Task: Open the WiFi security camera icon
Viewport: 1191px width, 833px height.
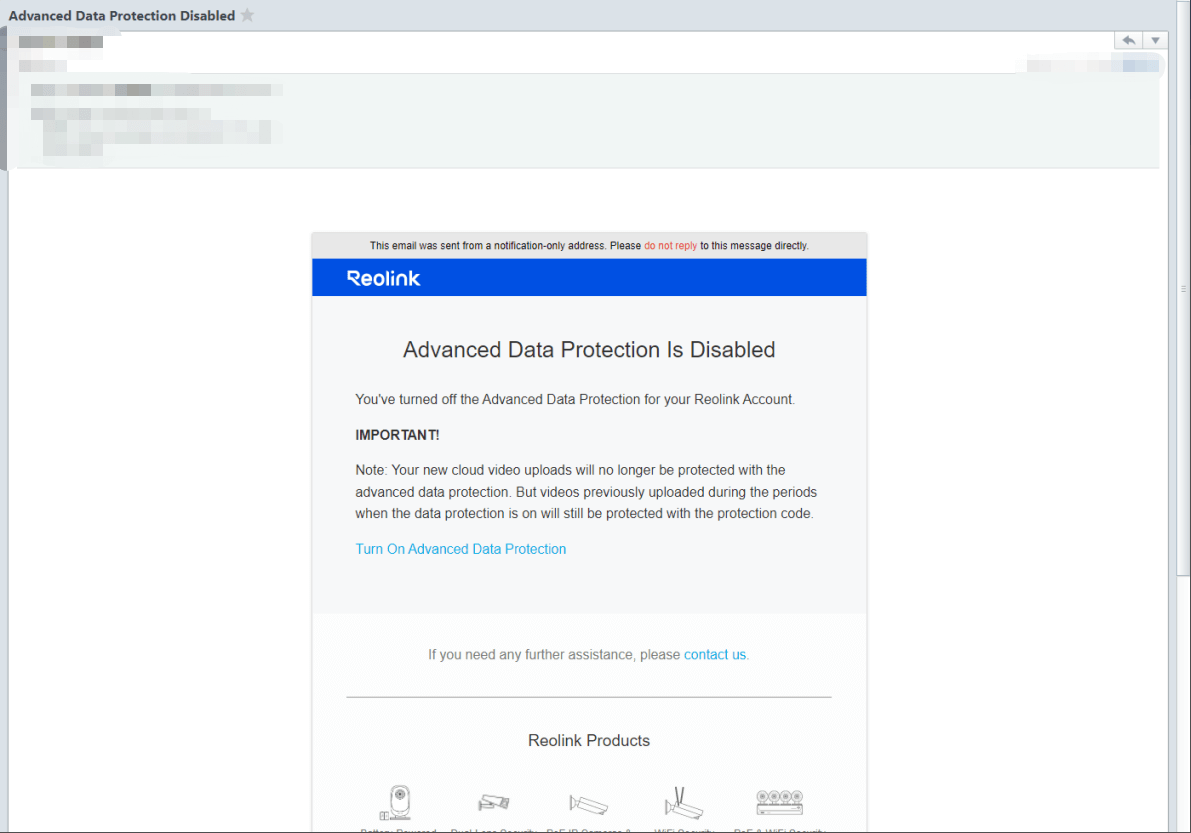Action: click(684, 803)
